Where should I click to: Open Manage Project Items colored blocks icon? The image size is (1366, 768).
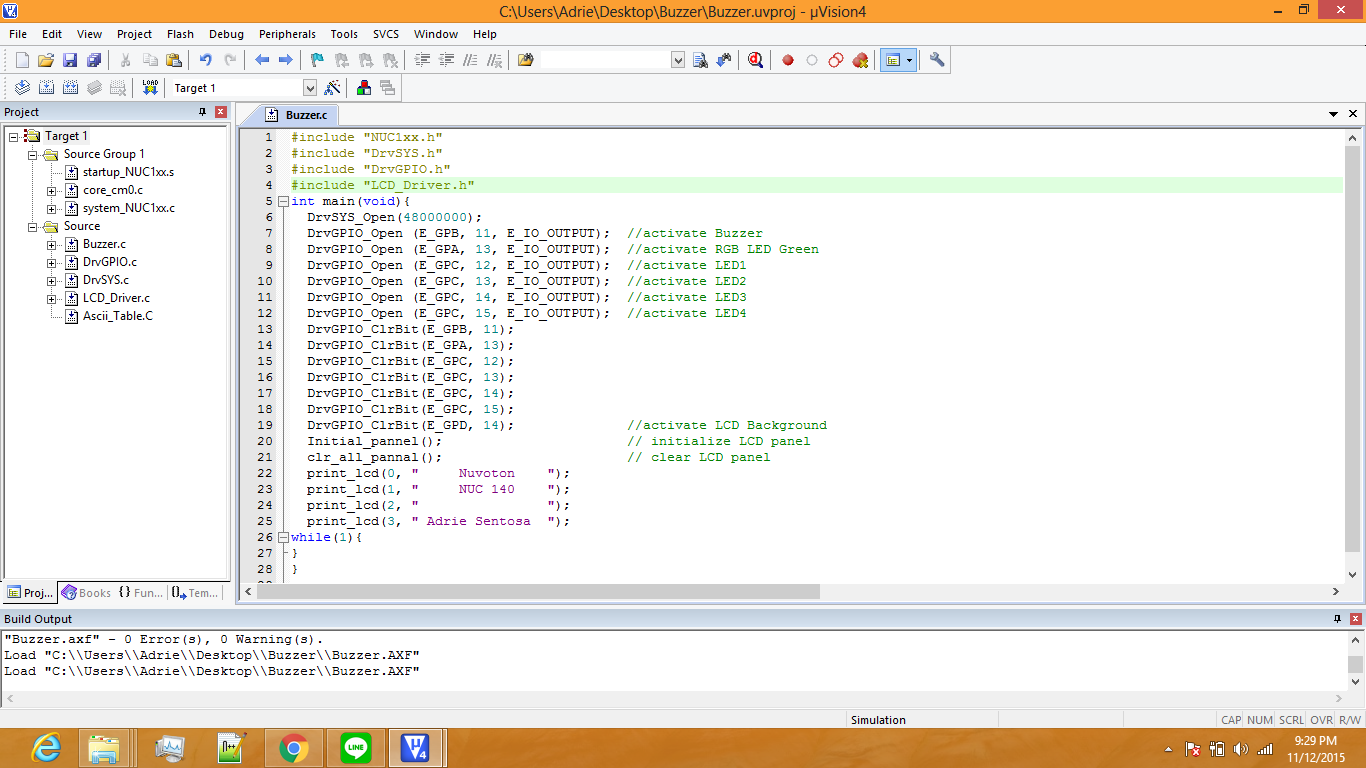(364, 88)
